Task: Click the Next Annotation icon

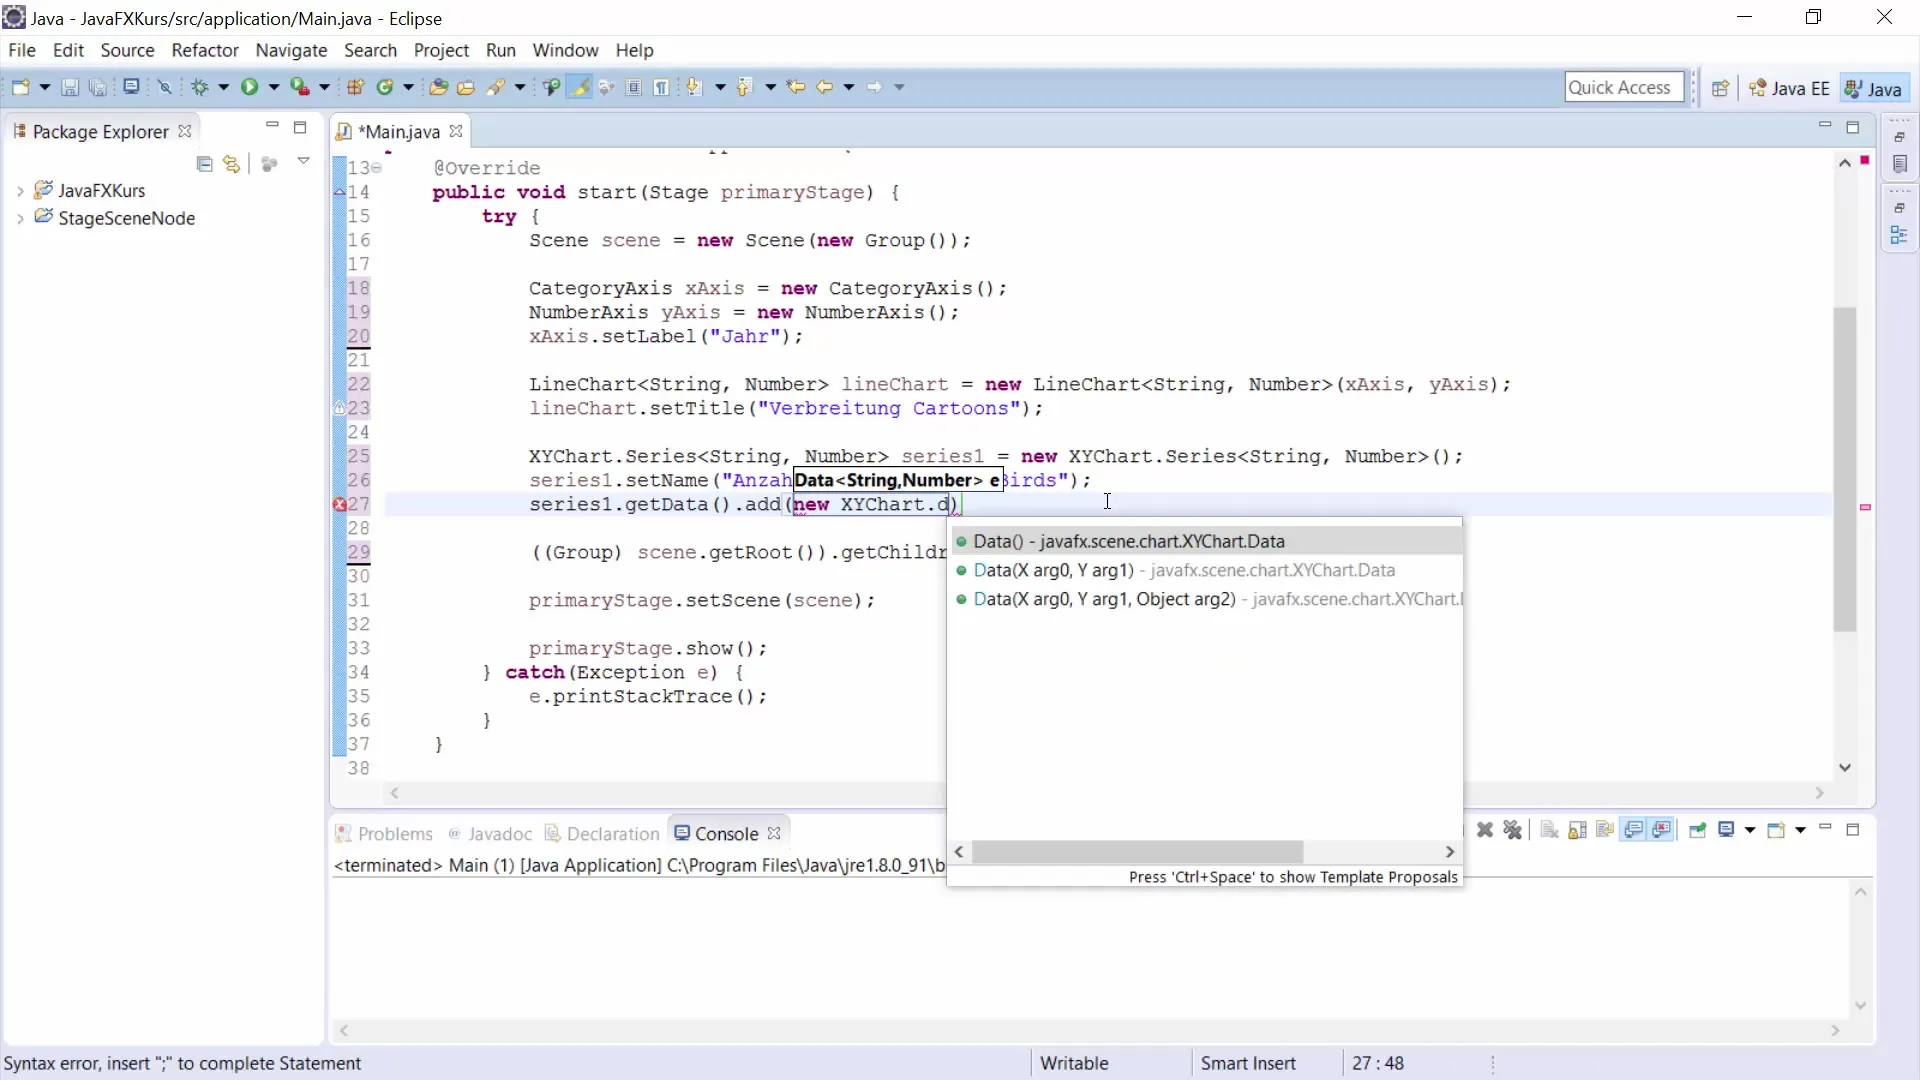Action: pyautogui.click(x=695, y=87)
